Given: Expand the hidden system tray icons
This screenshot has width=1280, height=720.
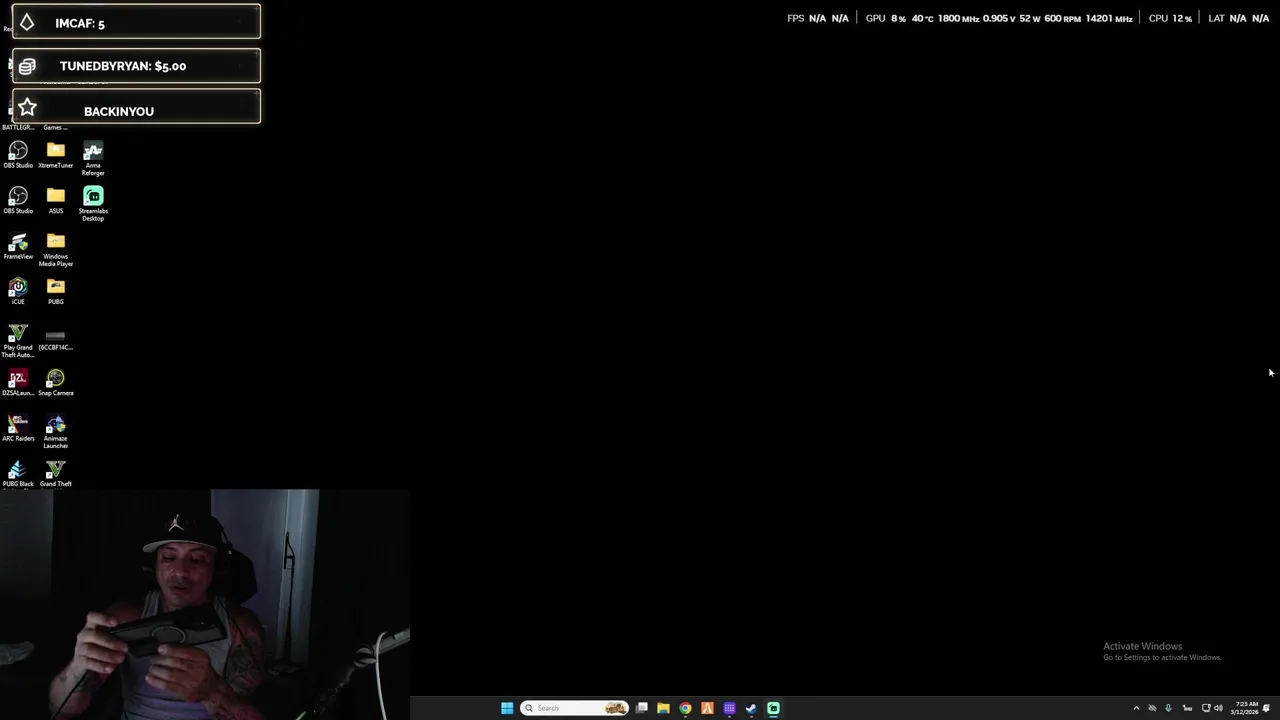Looking at the screenshot, I should [x=1136, y=708].
